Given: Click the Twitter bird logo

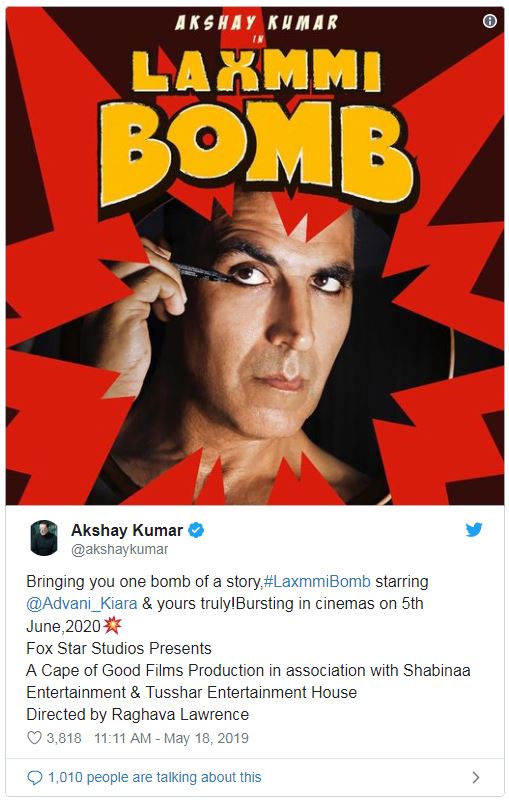Looking at the screenshot, I should click(x=474, y=529).
